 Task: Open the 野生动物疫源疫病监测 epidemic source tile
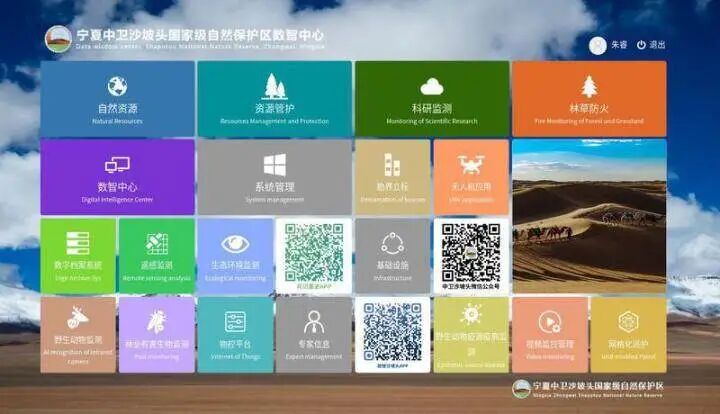(x=471, y=335)
